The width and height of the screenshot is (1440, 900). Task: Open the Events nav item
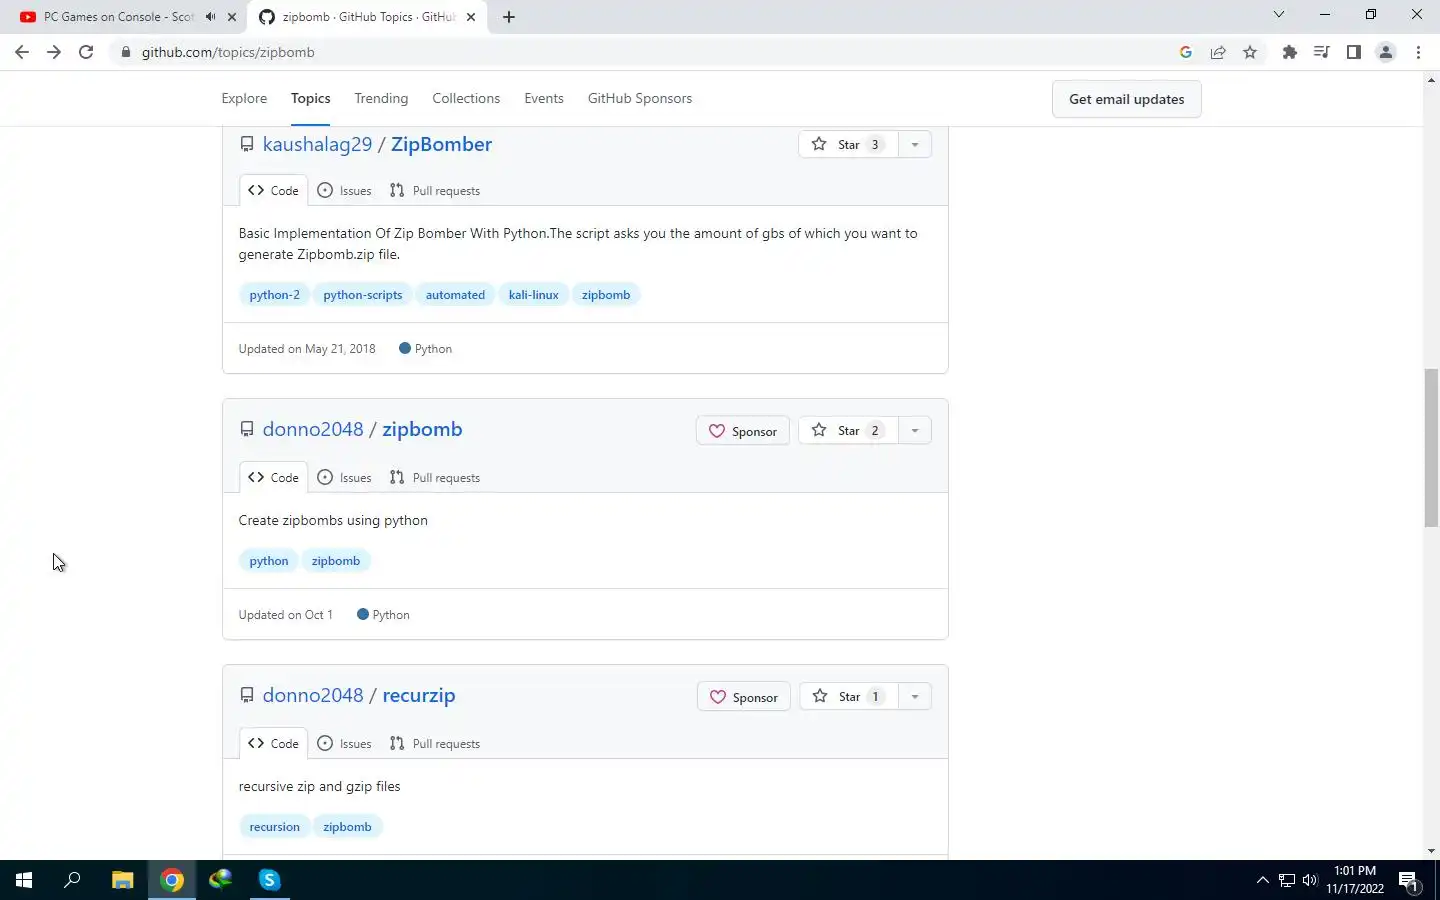pos(544,98)
